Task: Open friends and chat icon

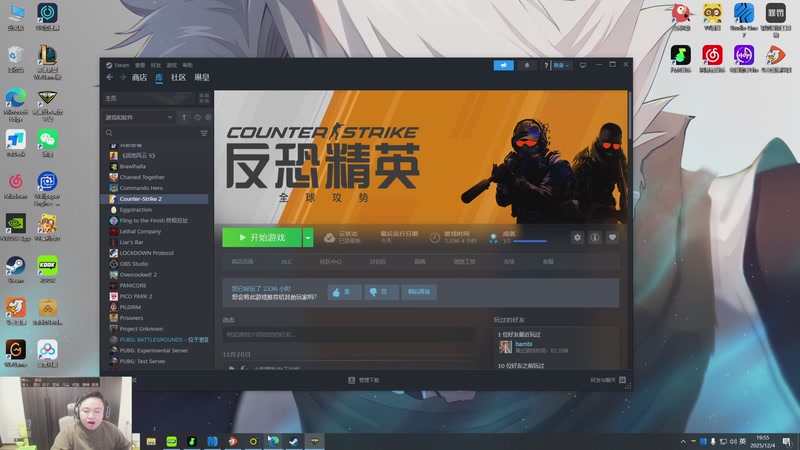Action: pos(622,380)
